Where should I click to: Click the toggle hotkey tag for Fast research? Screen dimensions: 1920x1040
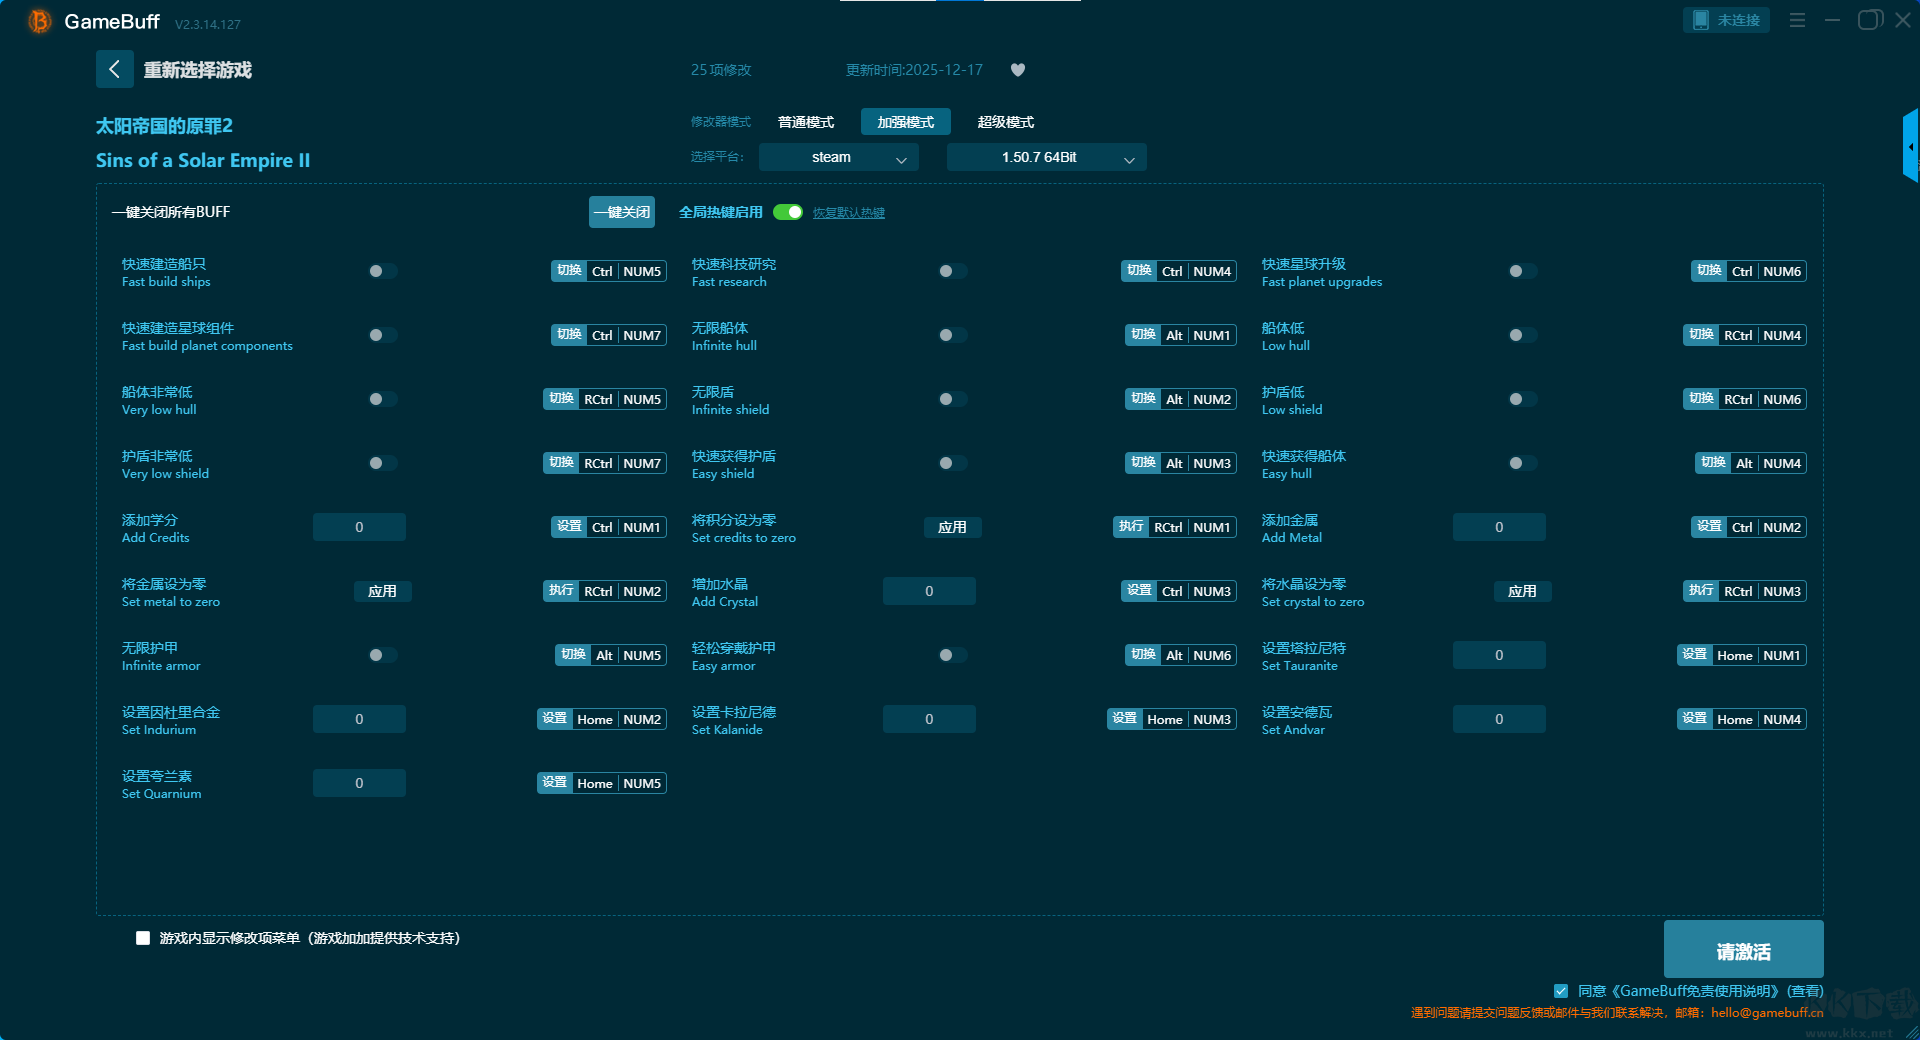(x=1139, y=271)
